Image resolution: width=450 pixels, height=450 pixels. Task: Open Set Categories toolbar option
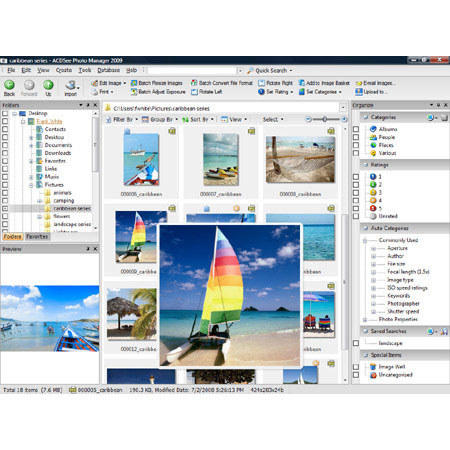click(x=320, y=92)
